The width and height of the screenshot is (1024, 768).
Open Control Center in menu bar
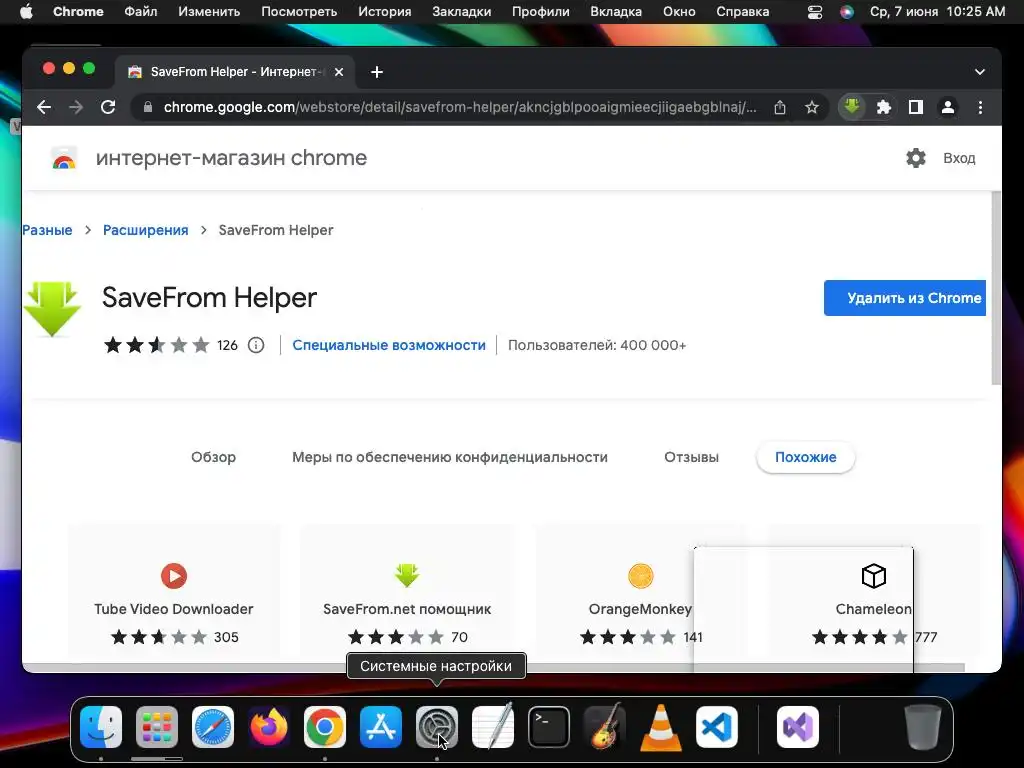(x=815, y=12)
